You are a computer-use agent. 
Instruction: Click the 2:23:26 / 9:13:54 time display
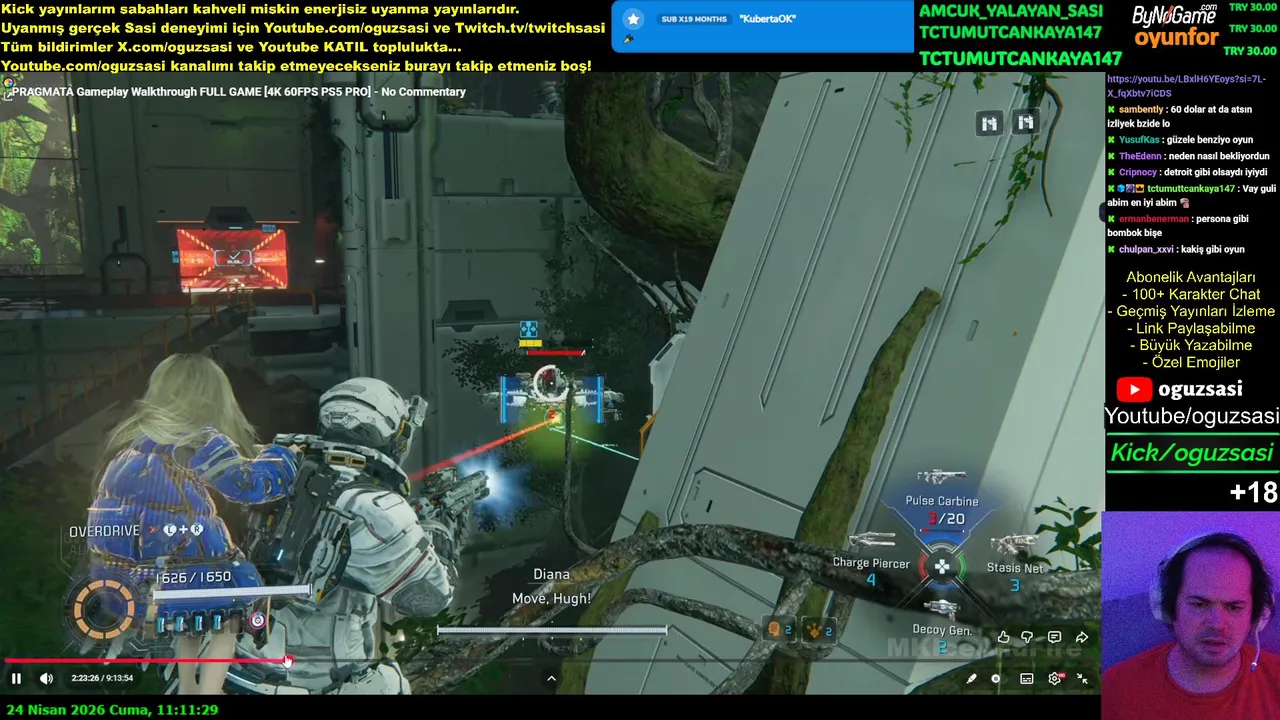point(102,678)
